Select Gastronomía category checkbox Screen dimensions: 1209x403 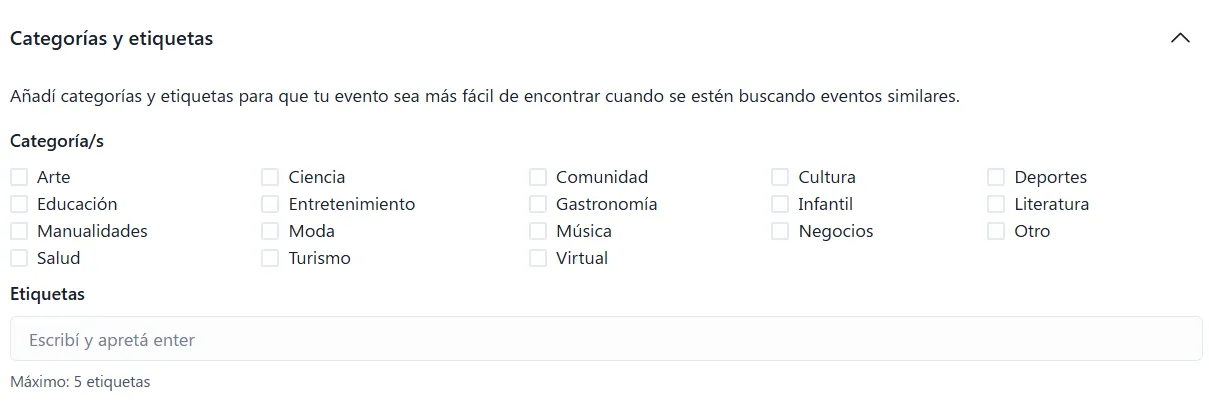pos(538,204)
